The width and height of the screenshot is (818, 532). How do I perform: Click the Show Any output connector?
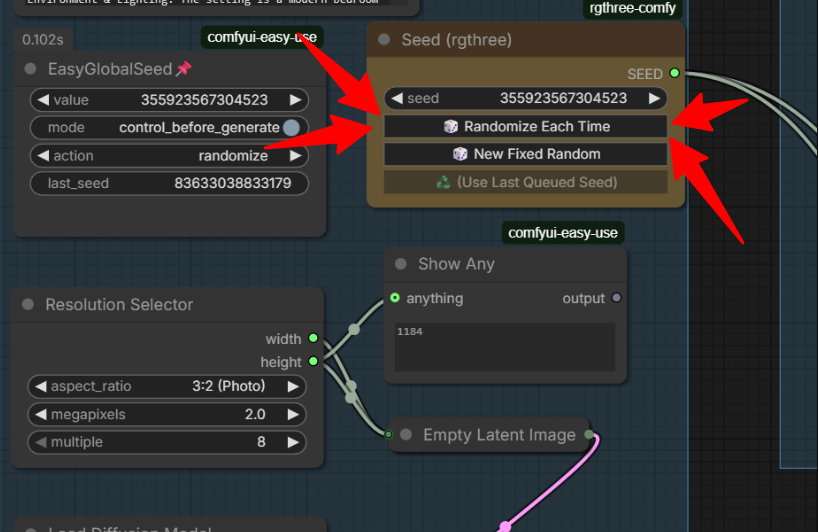point(617,298)
